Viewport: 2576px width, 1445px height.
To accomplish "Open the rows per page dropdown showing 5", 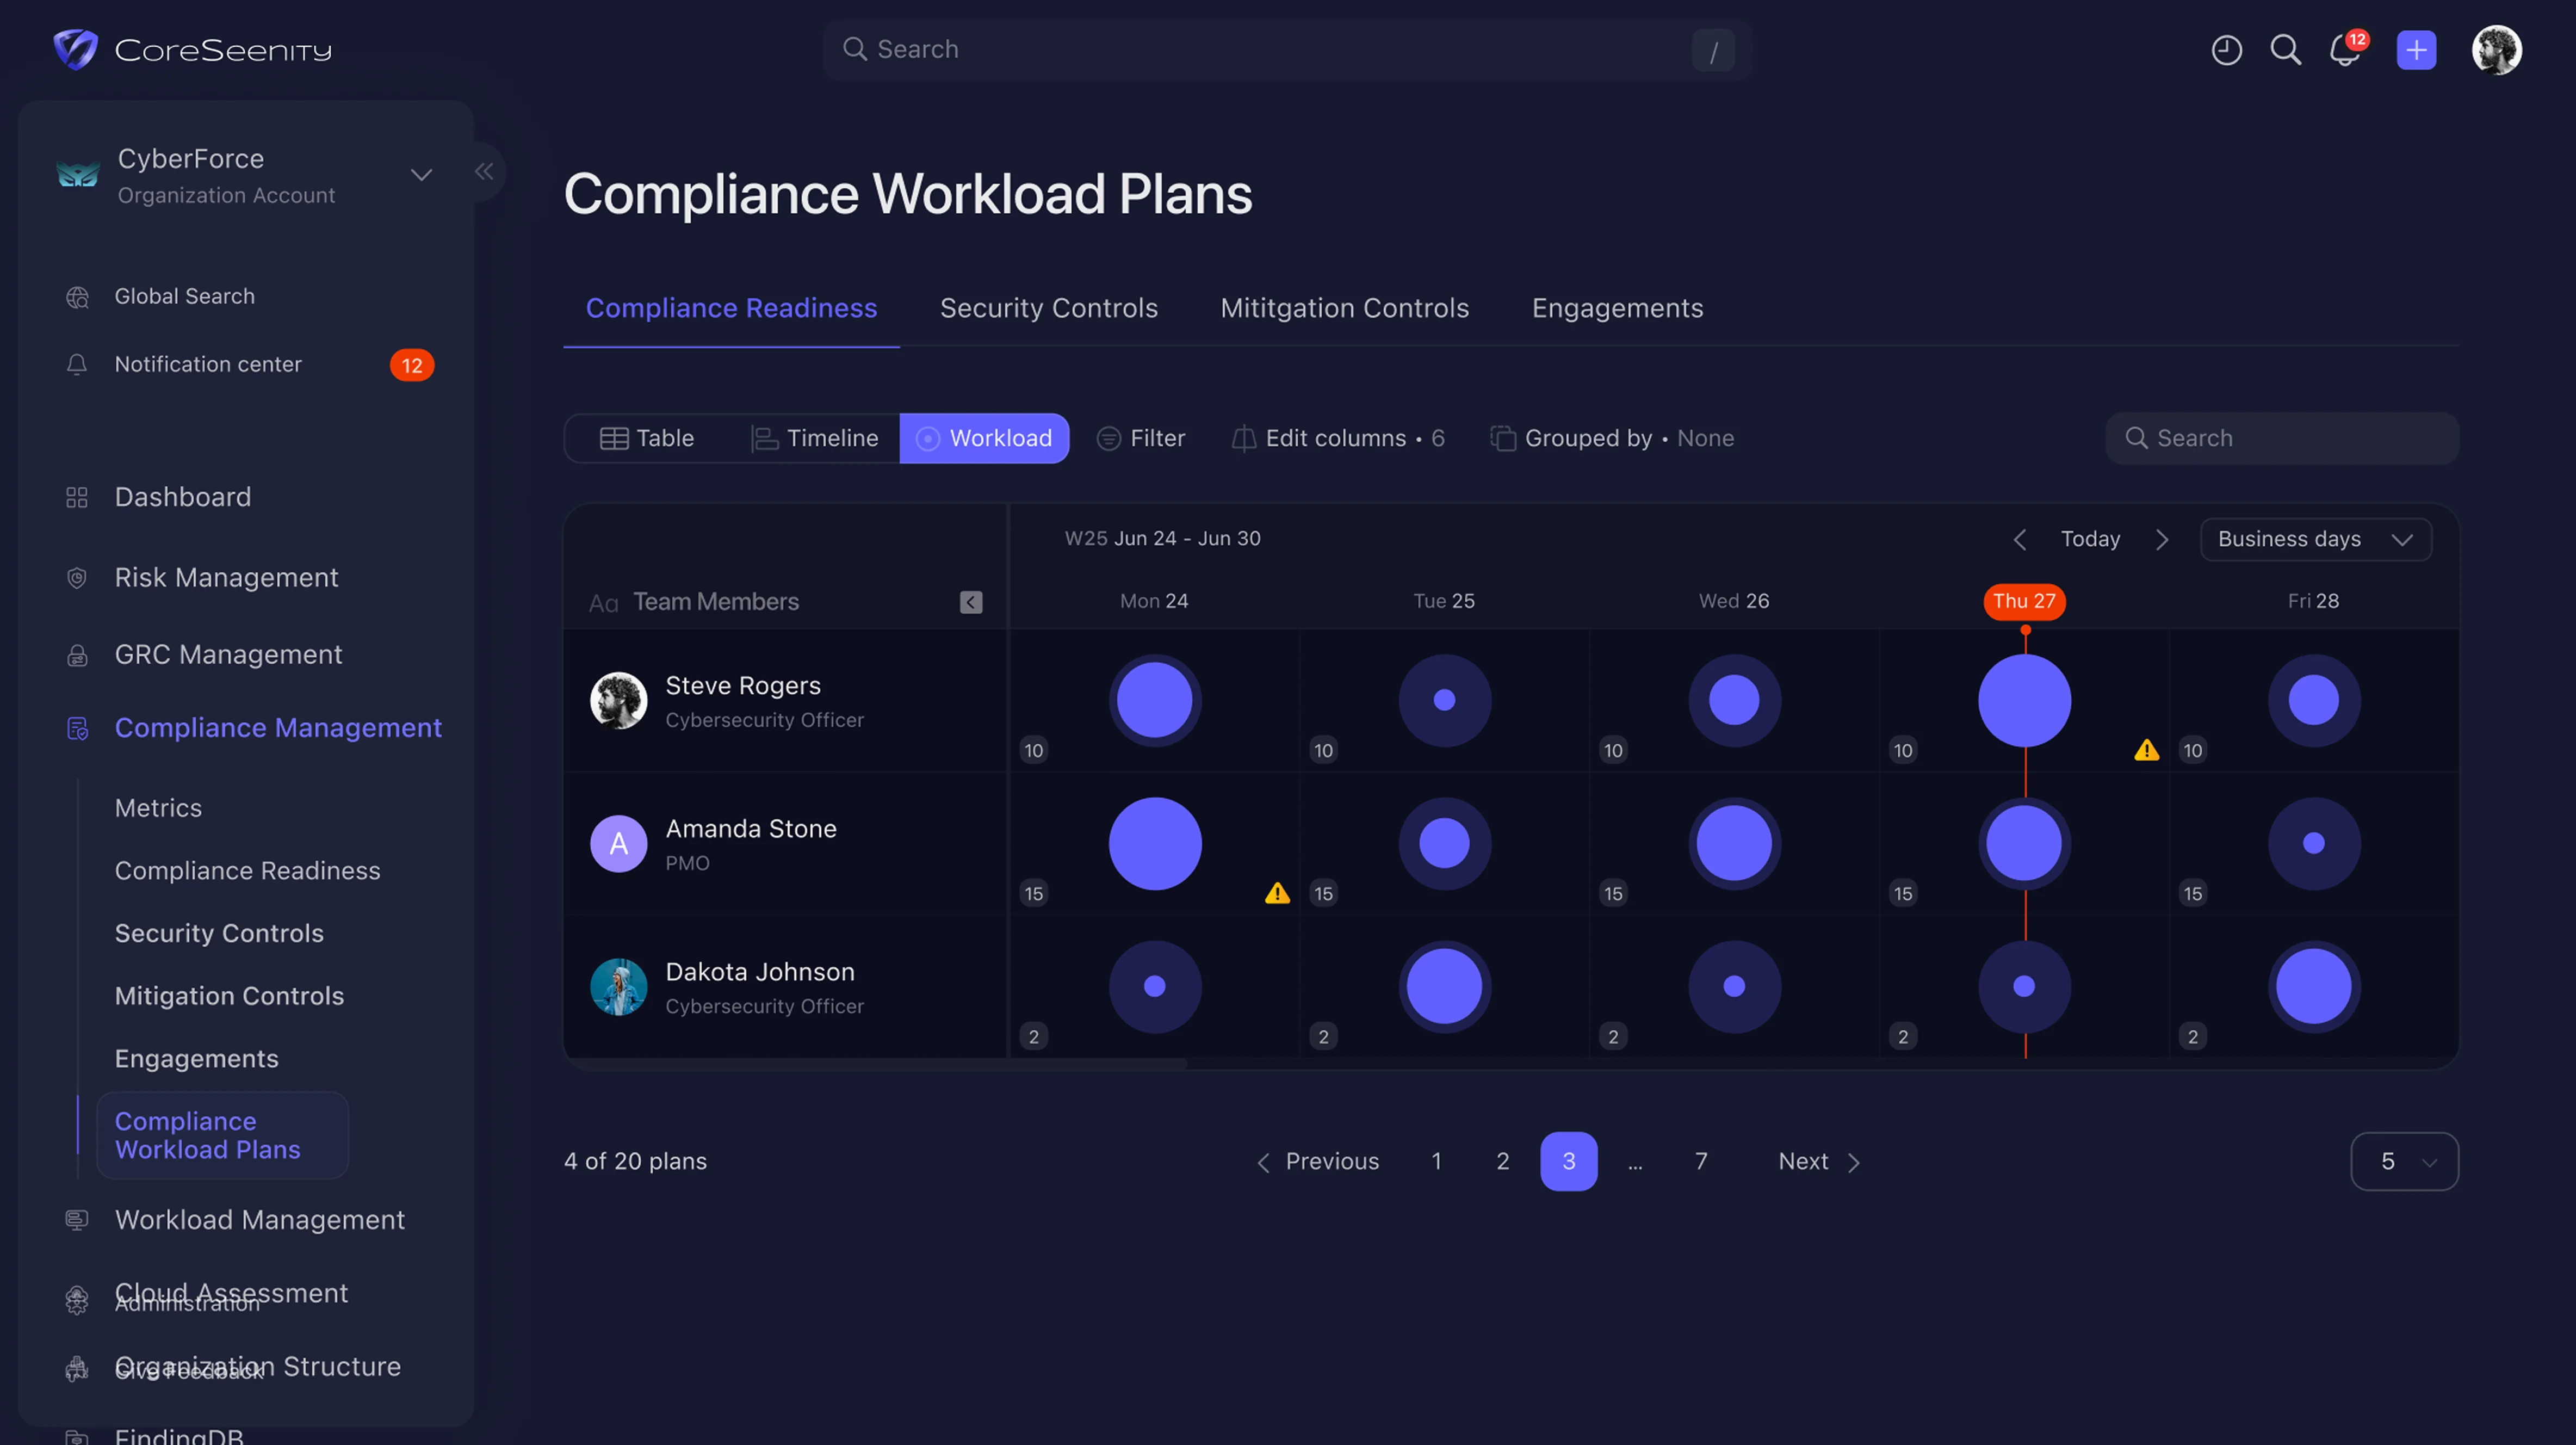I will point(2404,1161).
